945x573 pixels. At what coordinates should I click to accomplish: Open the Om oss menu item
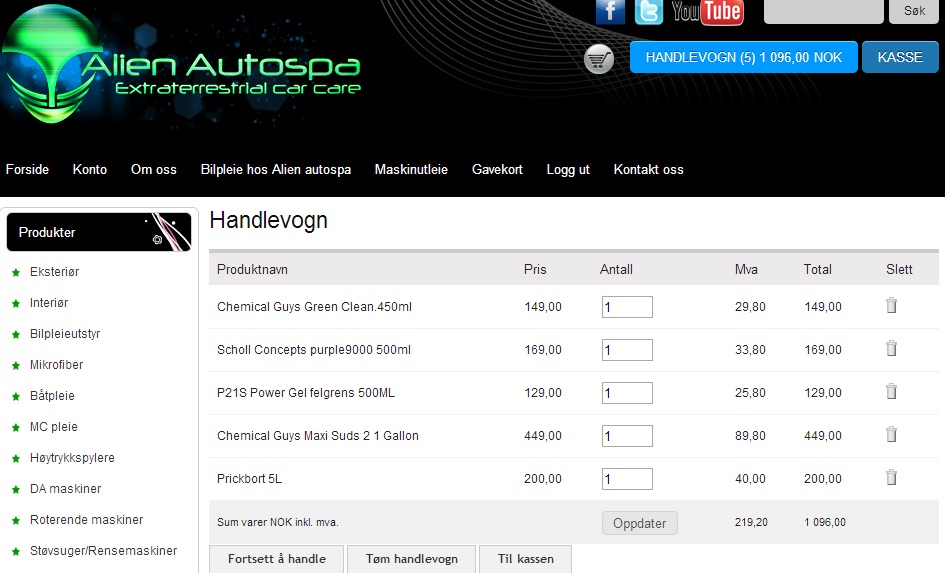pos(154,169)
